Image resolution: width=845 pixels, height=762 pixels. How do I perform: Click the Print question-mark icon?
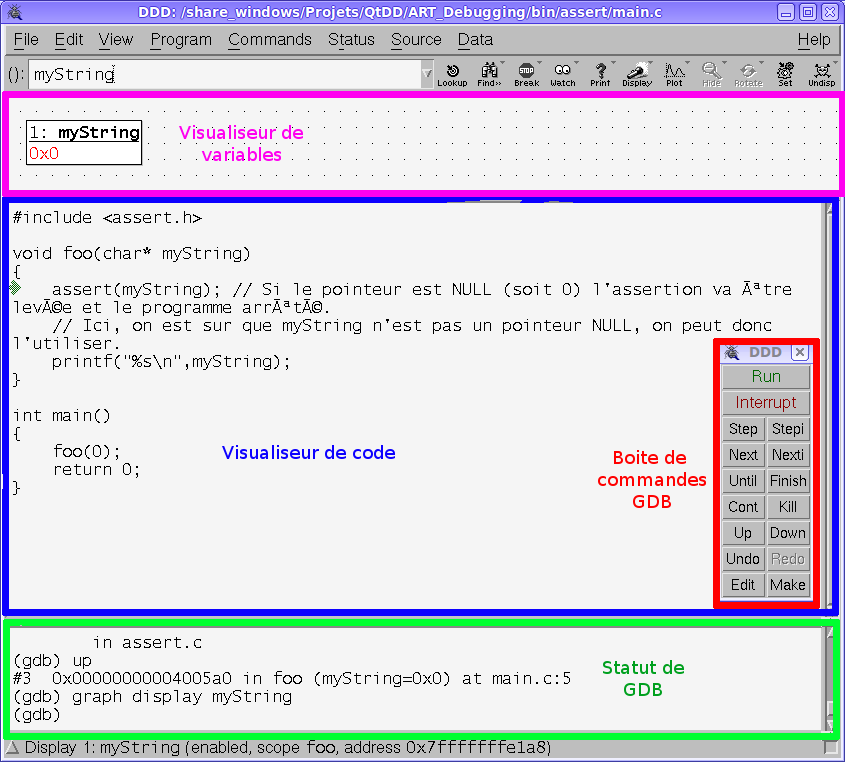(x=600, y=74)
